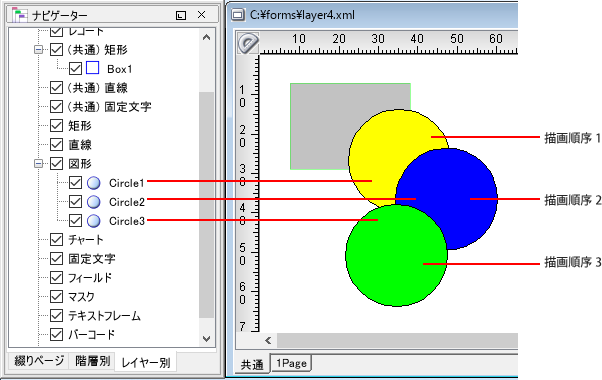Select the 共通 sheet tab
Image resolution: width=602 pixels, height=380 pixels.
click(x=252, y=364)
